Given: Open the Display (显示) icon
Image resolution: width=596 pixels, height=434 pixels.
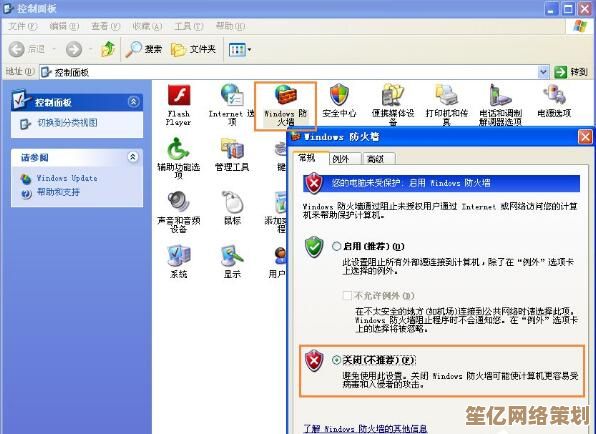Looking at the screenshot, I should click(x=232, y=262).
